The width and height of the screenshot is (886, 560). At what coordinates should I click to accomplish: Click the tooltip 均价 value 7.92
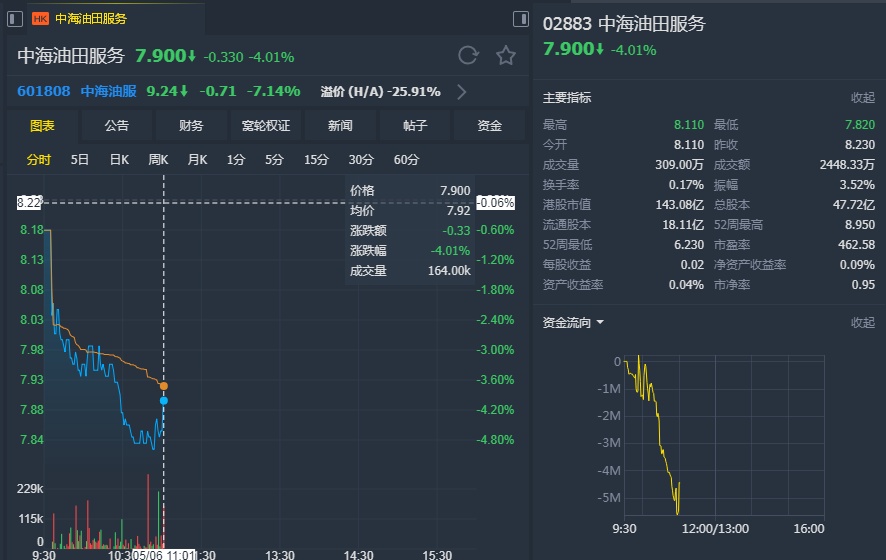pyautogui.click(x=458, y=211)
